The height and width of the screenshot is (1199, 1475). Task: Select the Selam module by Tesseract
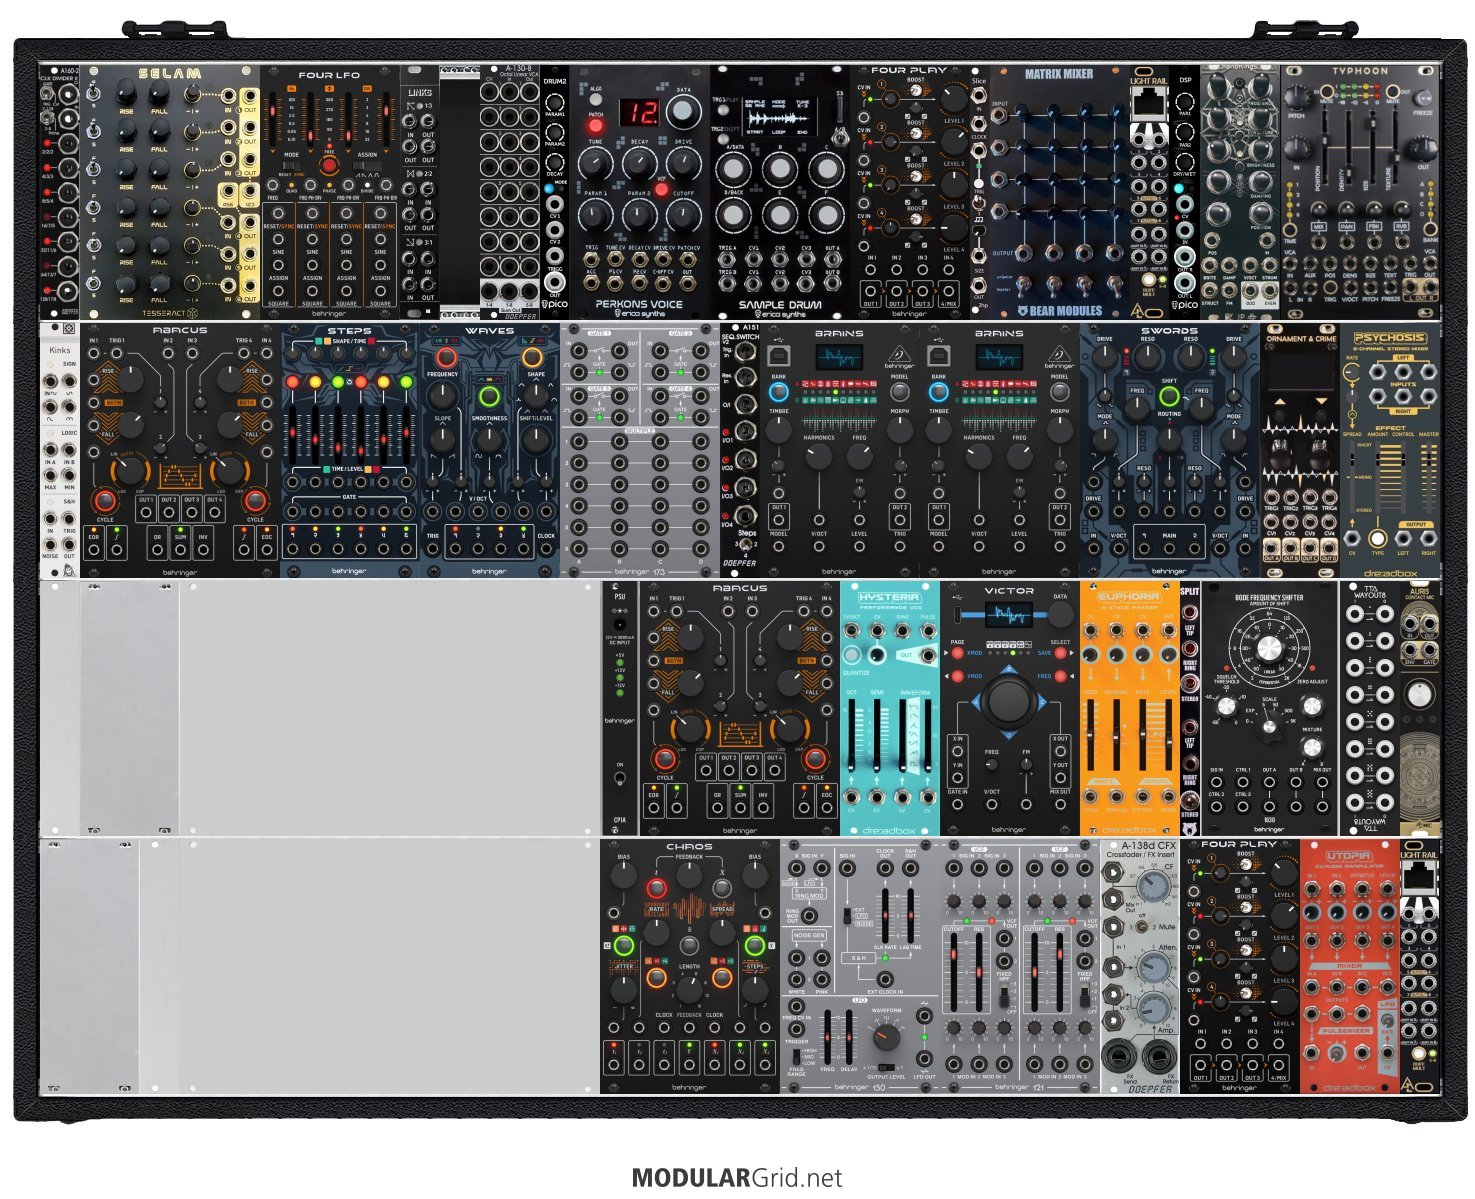170,192
